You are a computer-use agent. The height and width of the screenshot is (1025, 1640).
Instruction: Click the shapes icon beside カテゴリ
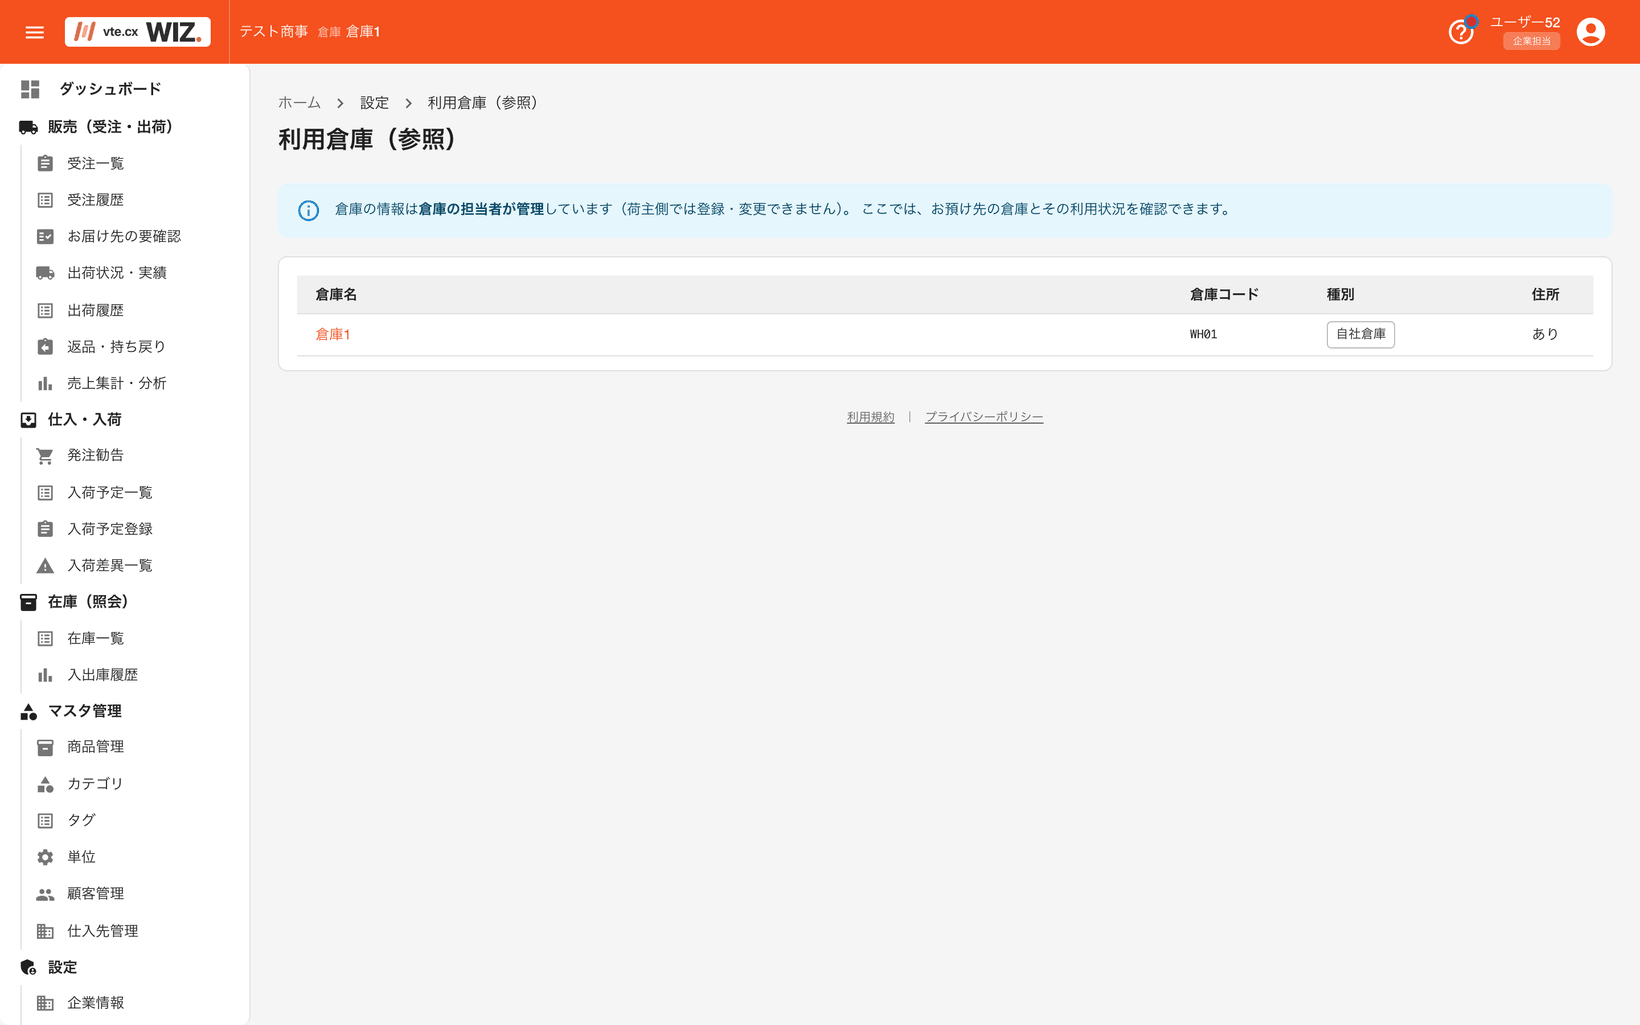pyautogui.click(x=45, y=784)
